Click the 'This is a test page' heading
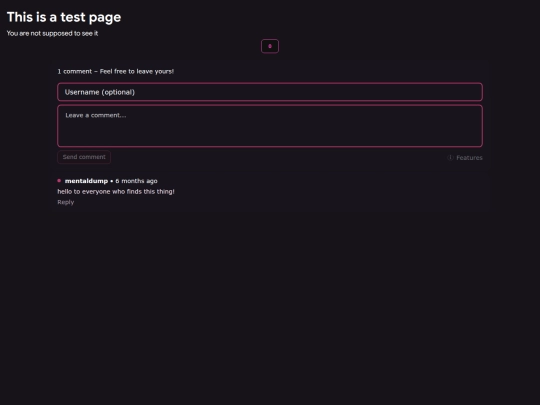This screenshot has height=405, width=540. 64,17
